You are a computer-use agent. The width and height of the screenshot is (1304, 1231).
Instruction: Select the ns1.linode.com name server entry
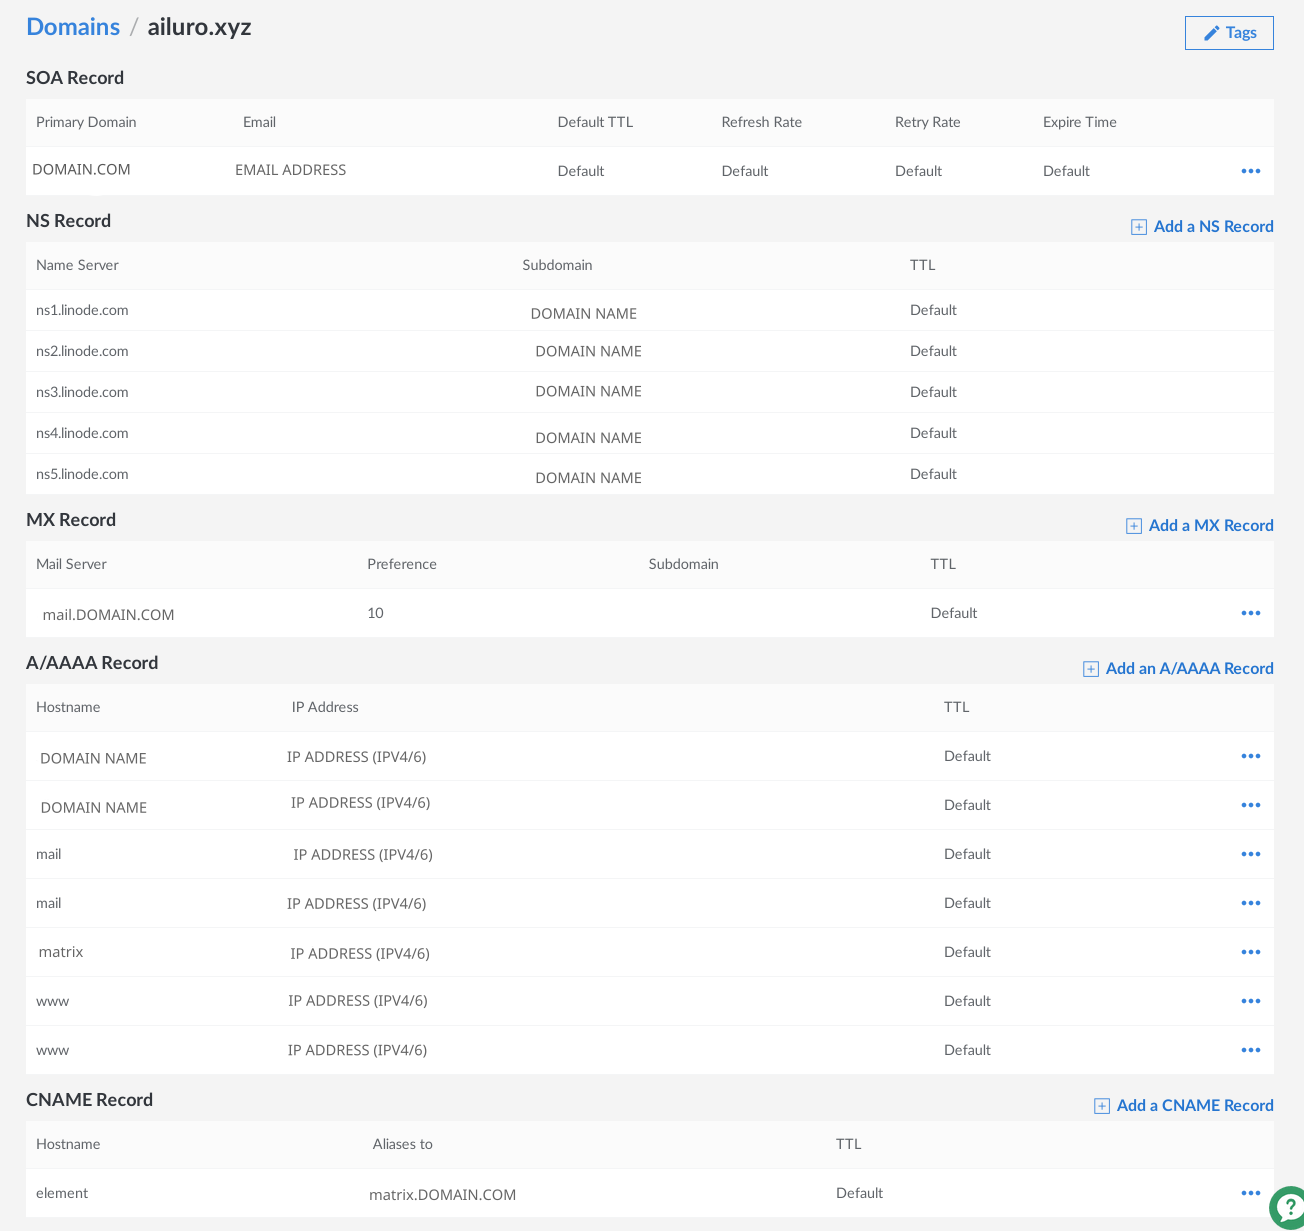82,310
